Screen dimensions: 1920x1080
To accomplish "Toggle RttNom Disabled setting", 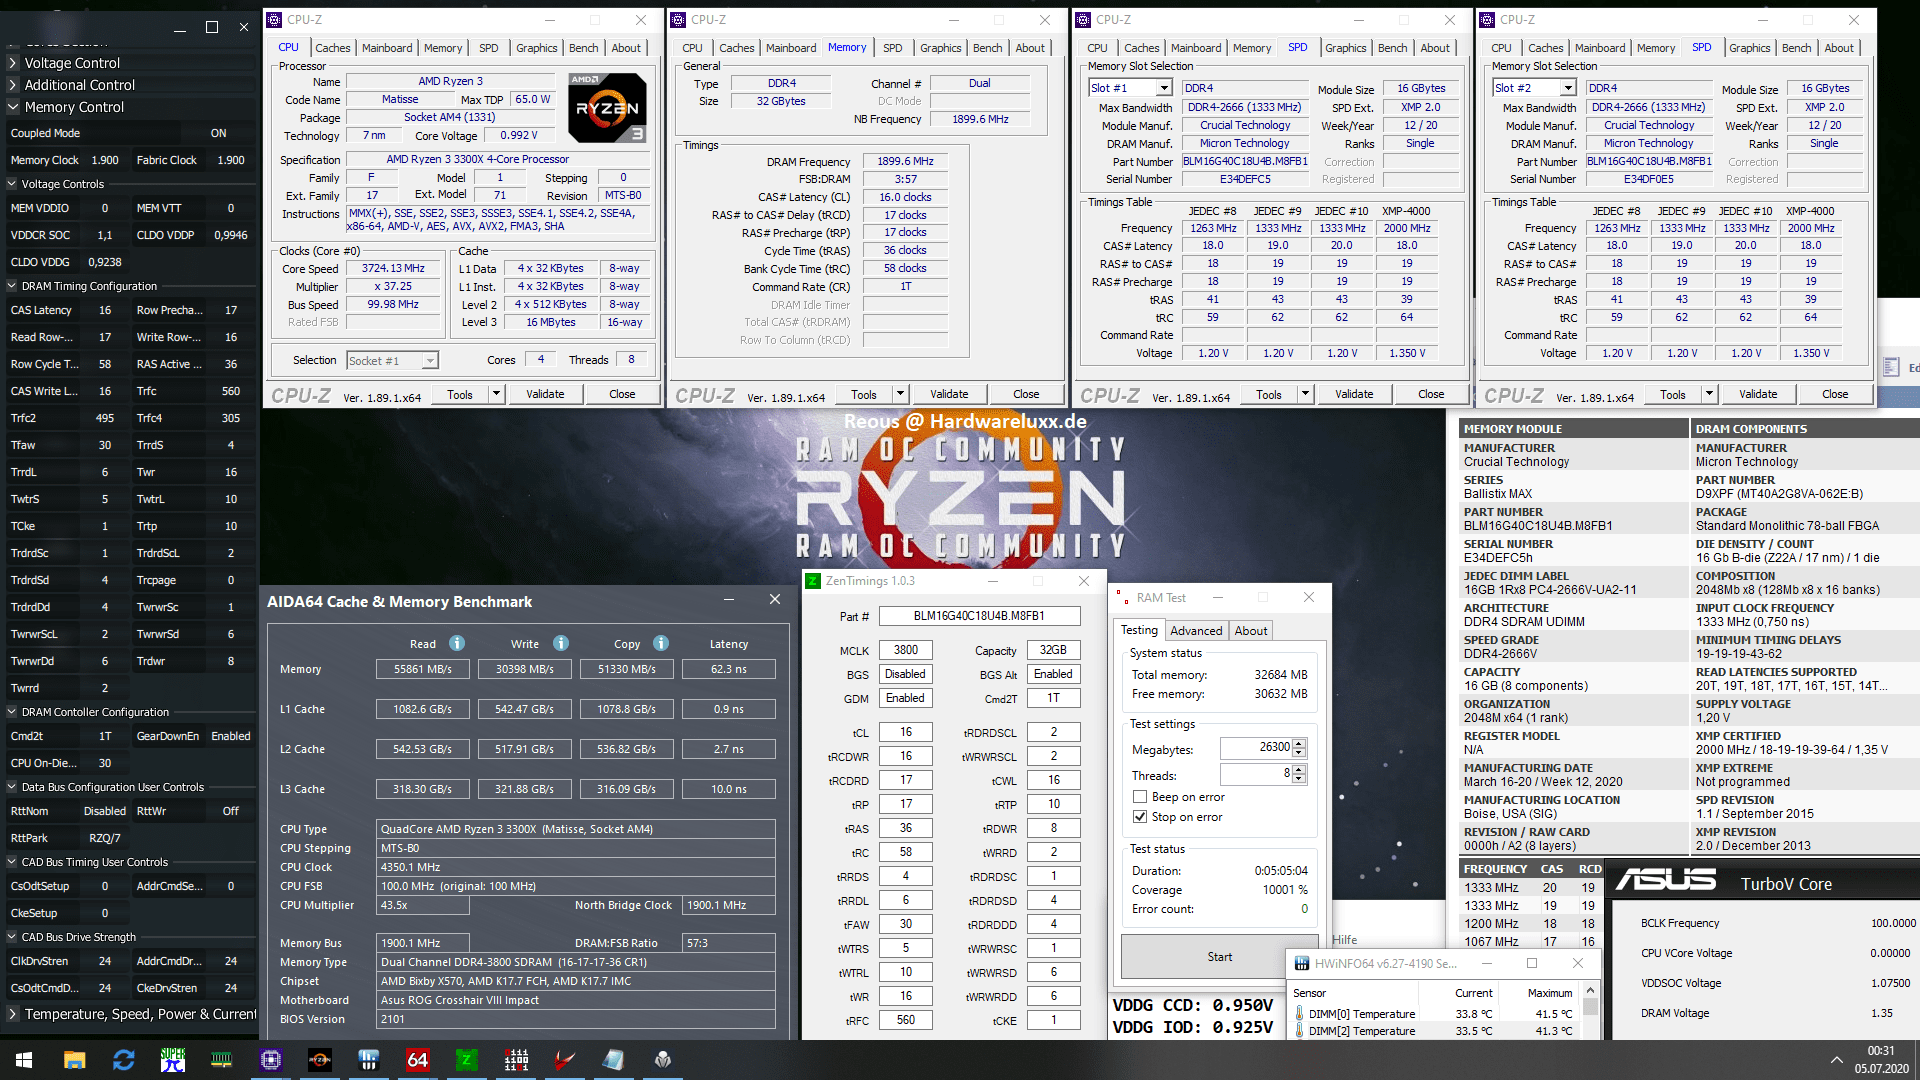I will (104, 811).
